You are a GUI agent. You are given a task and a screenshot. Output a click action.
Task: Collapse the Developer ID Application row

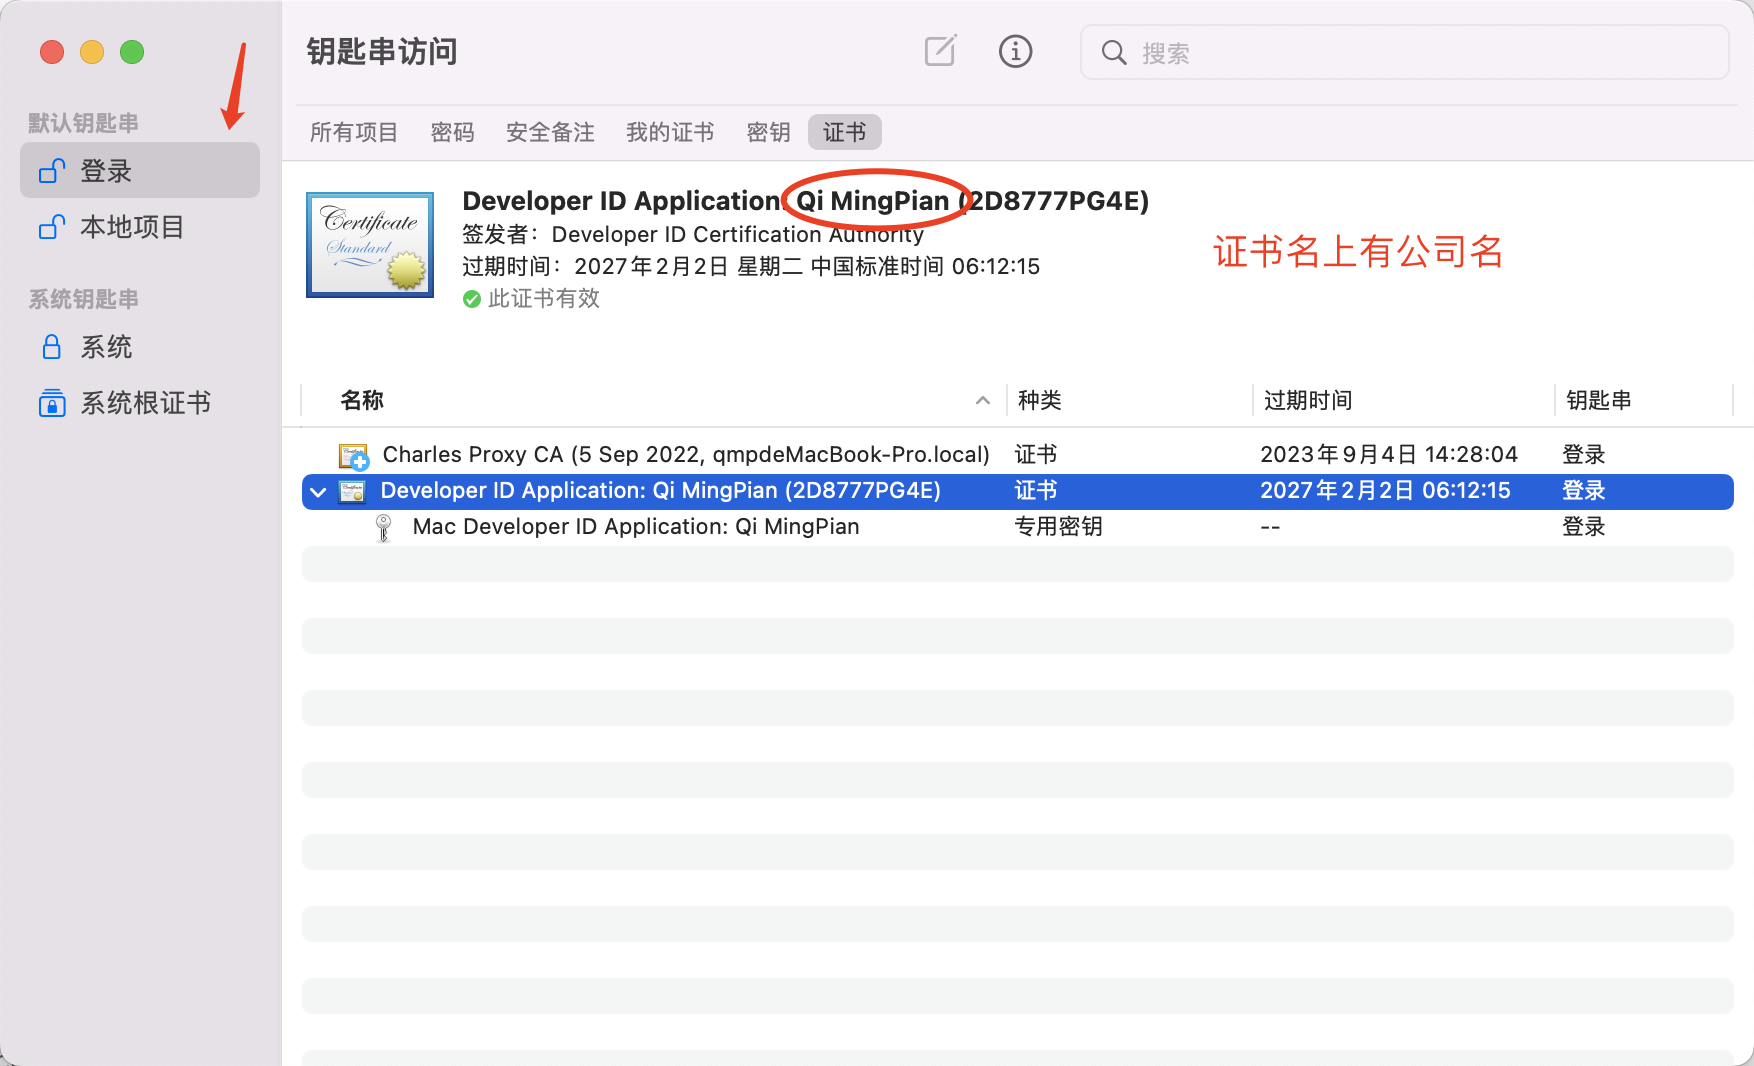tap(318, 492)
